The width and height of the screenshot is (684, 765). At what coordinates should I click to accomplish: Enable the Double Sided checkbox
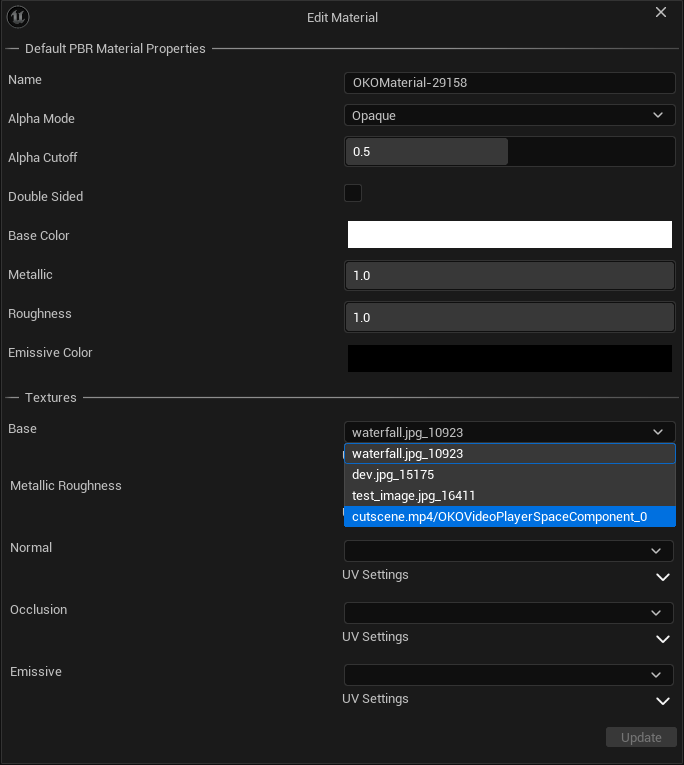click(x=353, y=193)
